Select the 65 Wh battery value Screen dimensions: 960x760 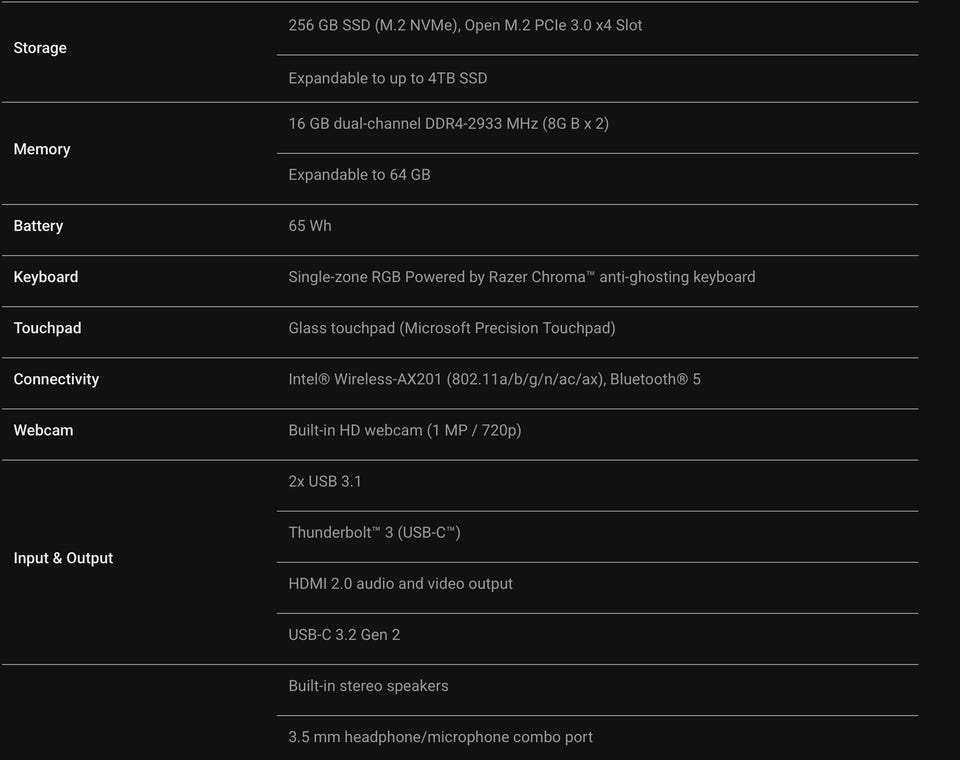point(310,226)
